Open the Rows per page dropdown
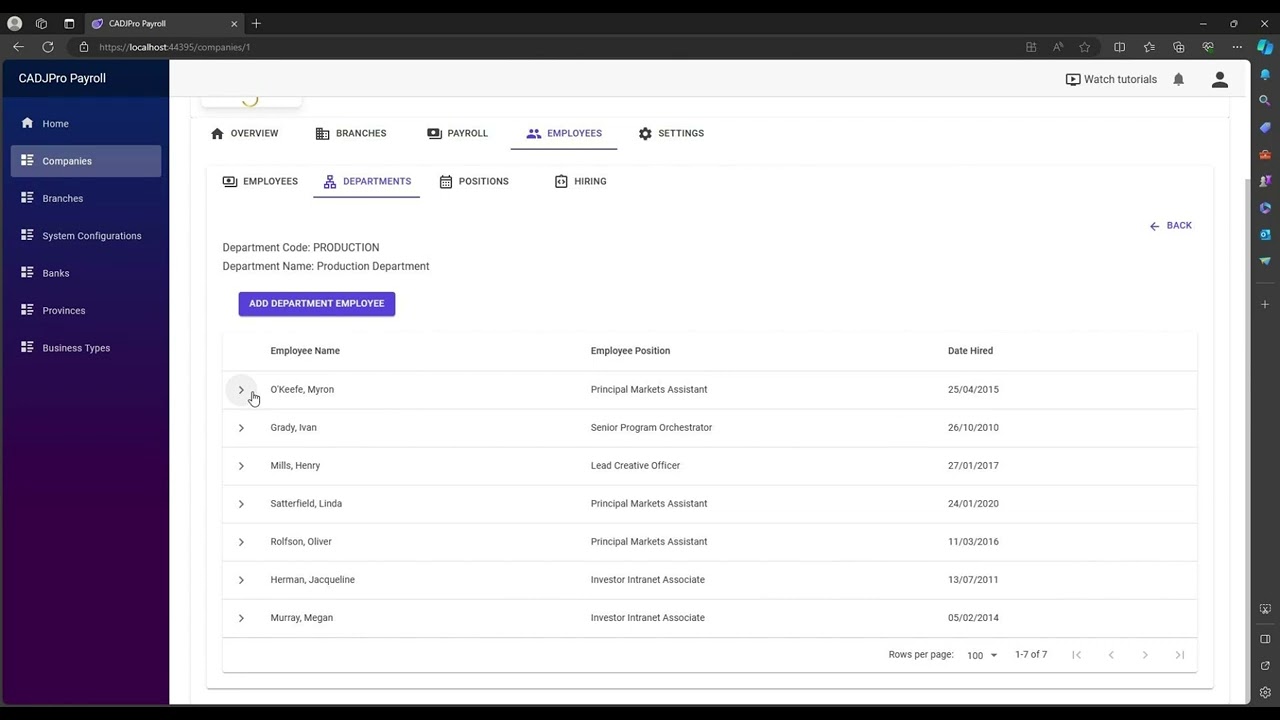This screenshot has height=720, width=1280. [x=982, y=655]
